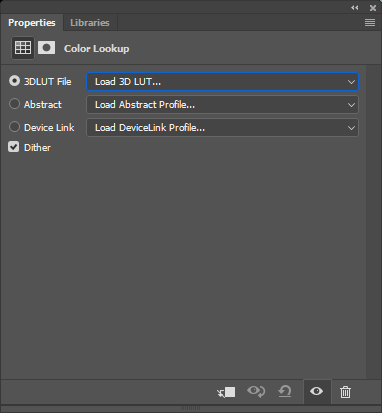The image size is (382, 413).
Task: Click the Color Lookup grid adjustment icon
Action: [23, 48]
